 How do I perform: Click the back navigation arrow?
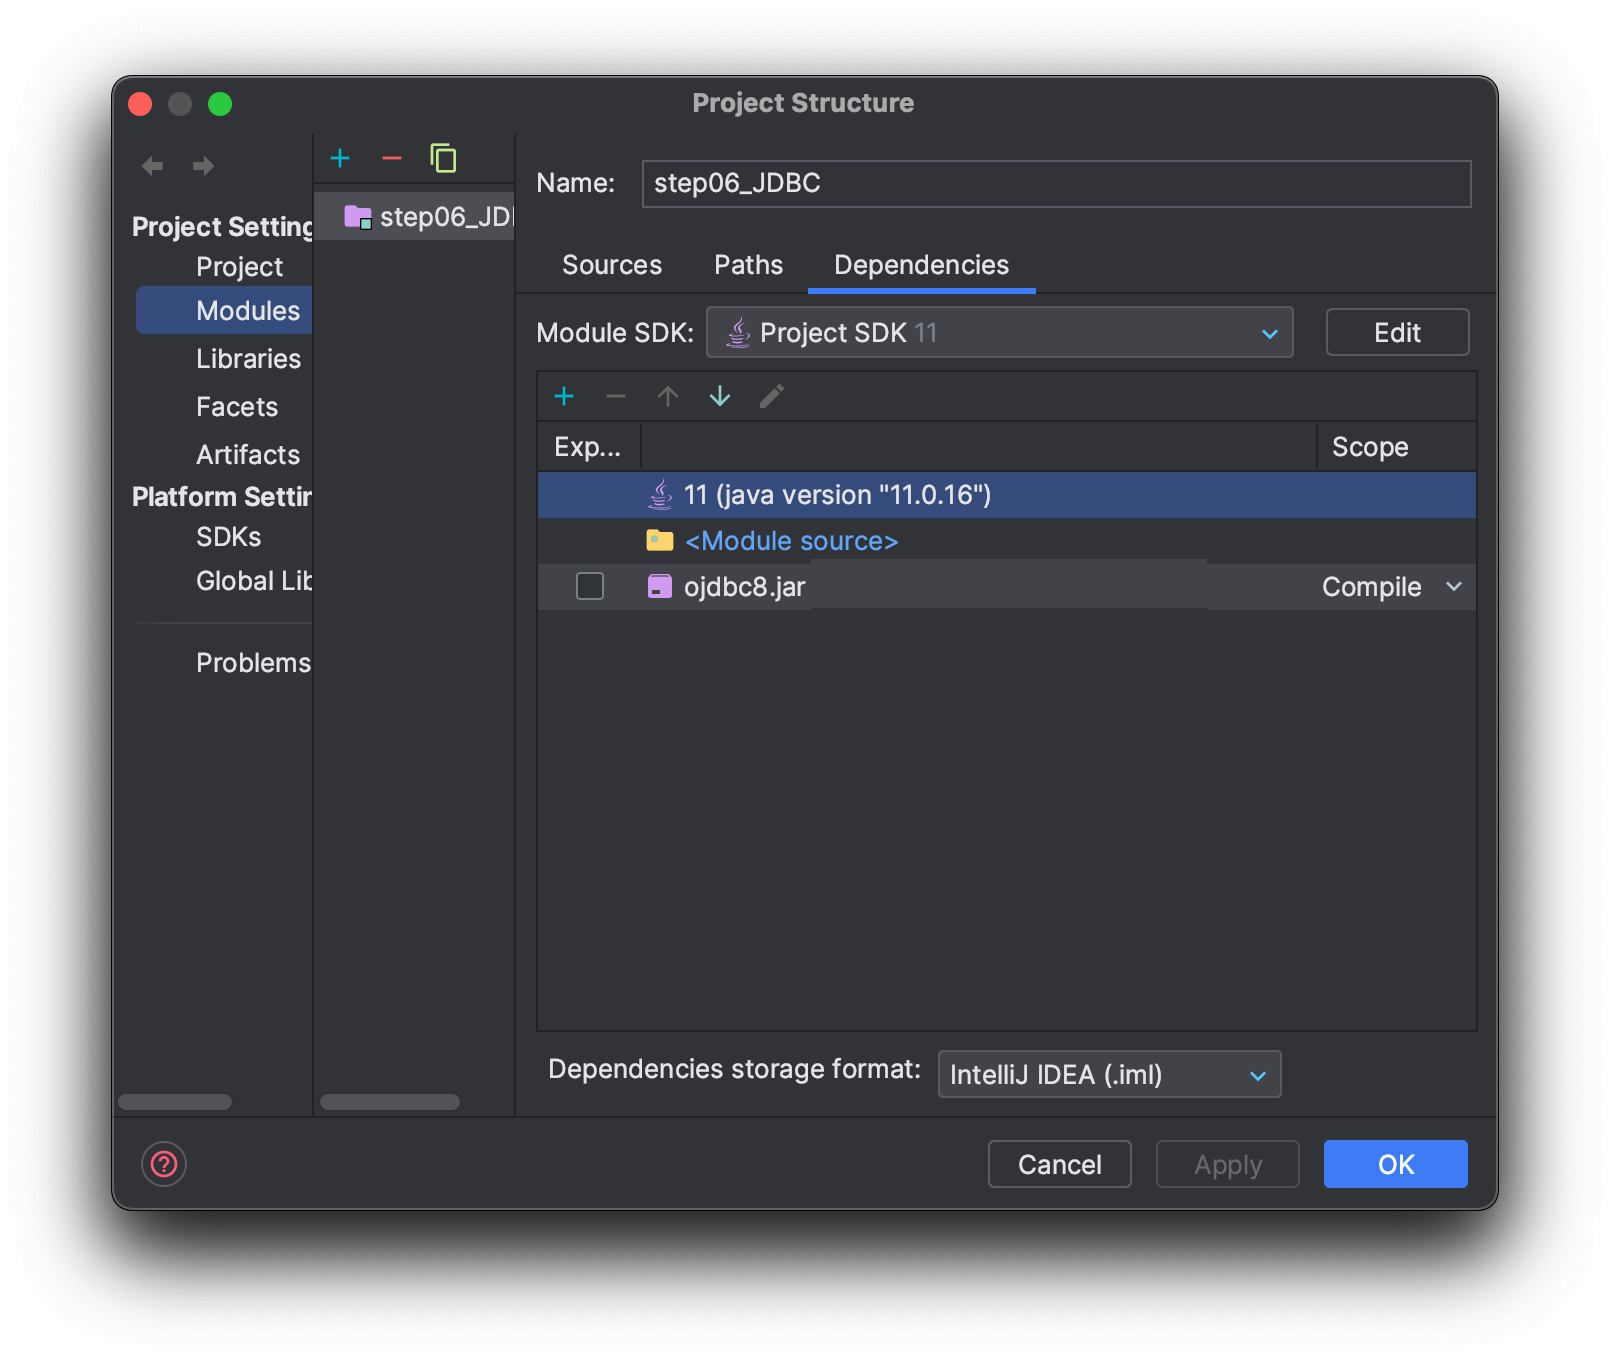[152, 166]
